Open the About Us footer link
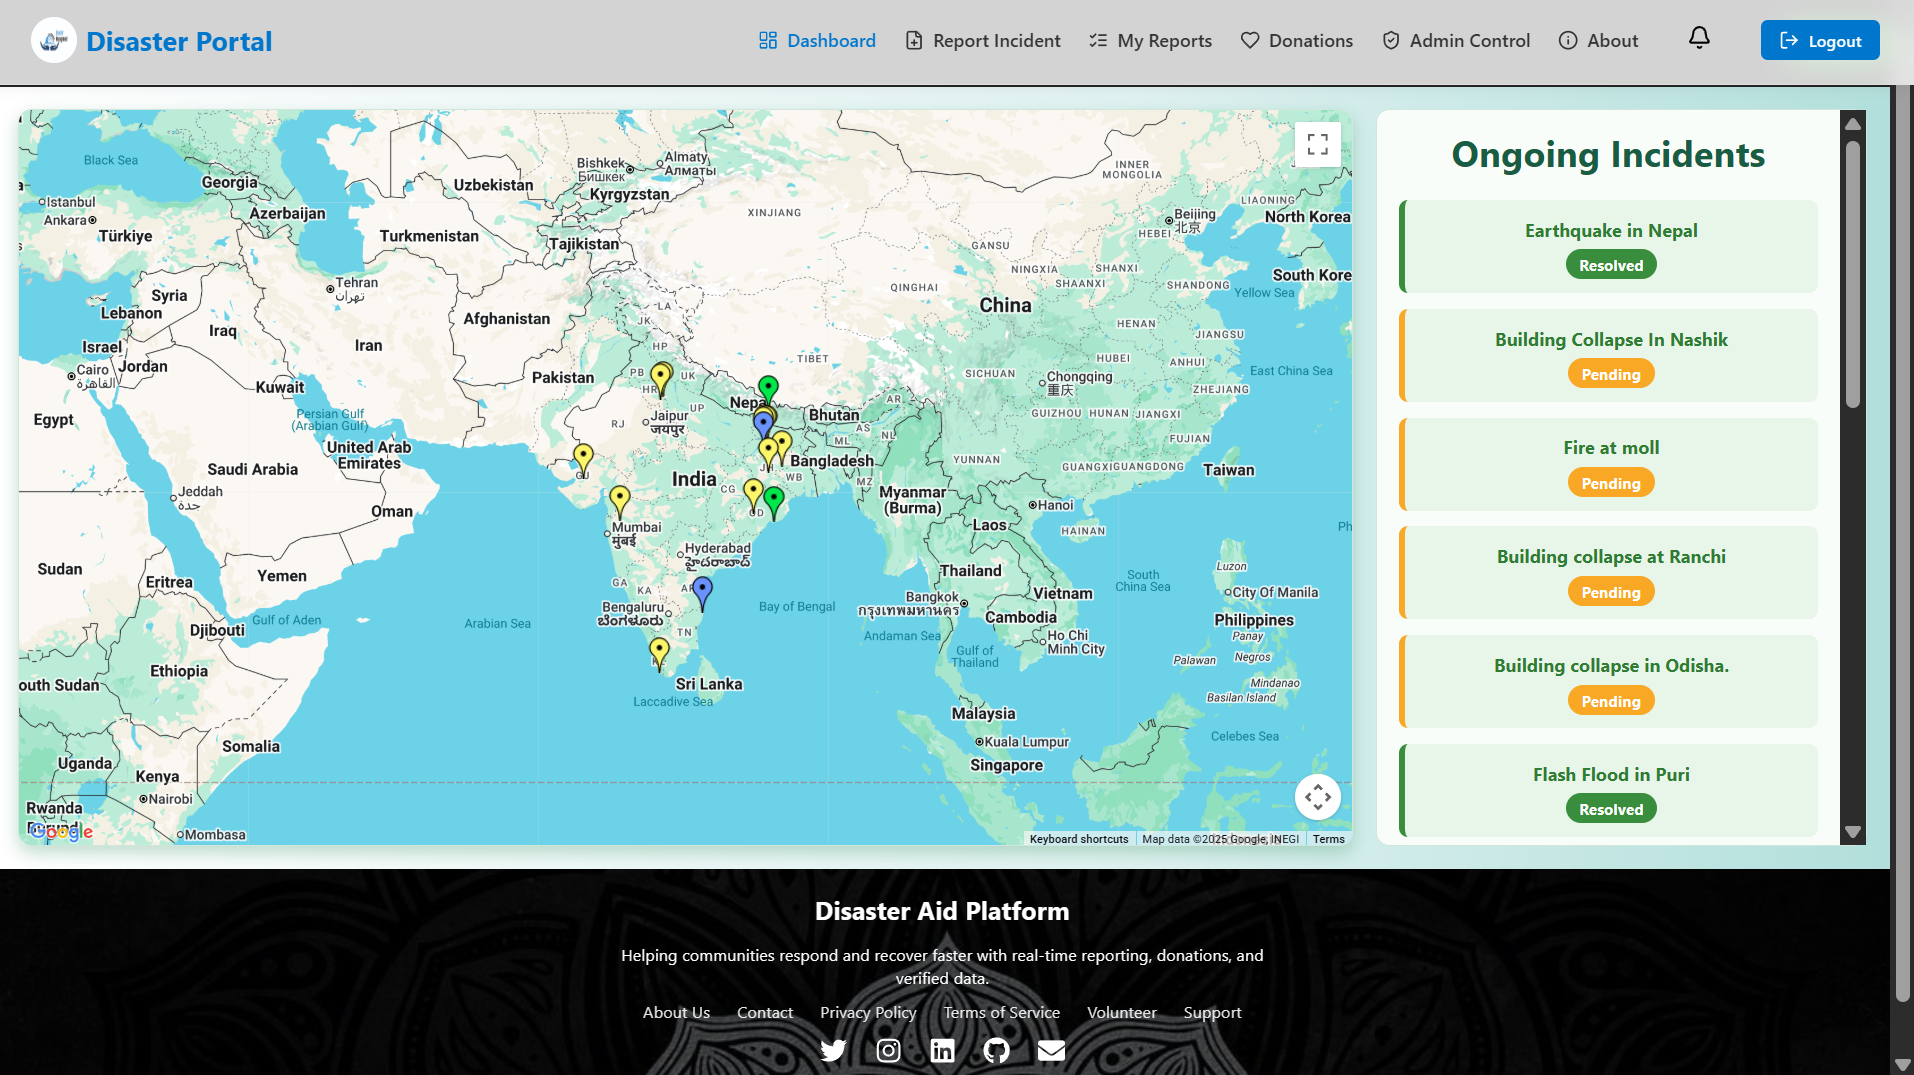 [676, 1012]
